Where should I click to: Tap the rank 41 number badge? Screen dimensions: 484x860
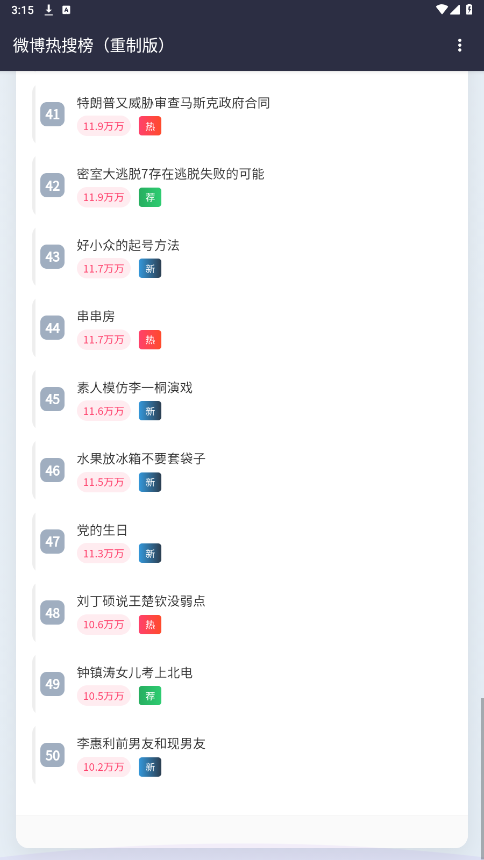53,114
